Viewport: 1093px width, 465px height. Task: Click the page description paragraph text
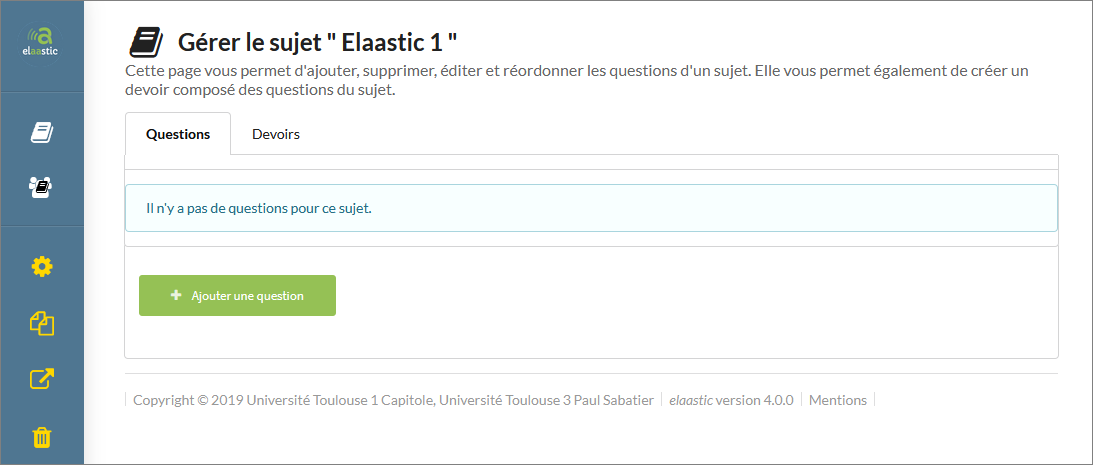coord(576,81)
